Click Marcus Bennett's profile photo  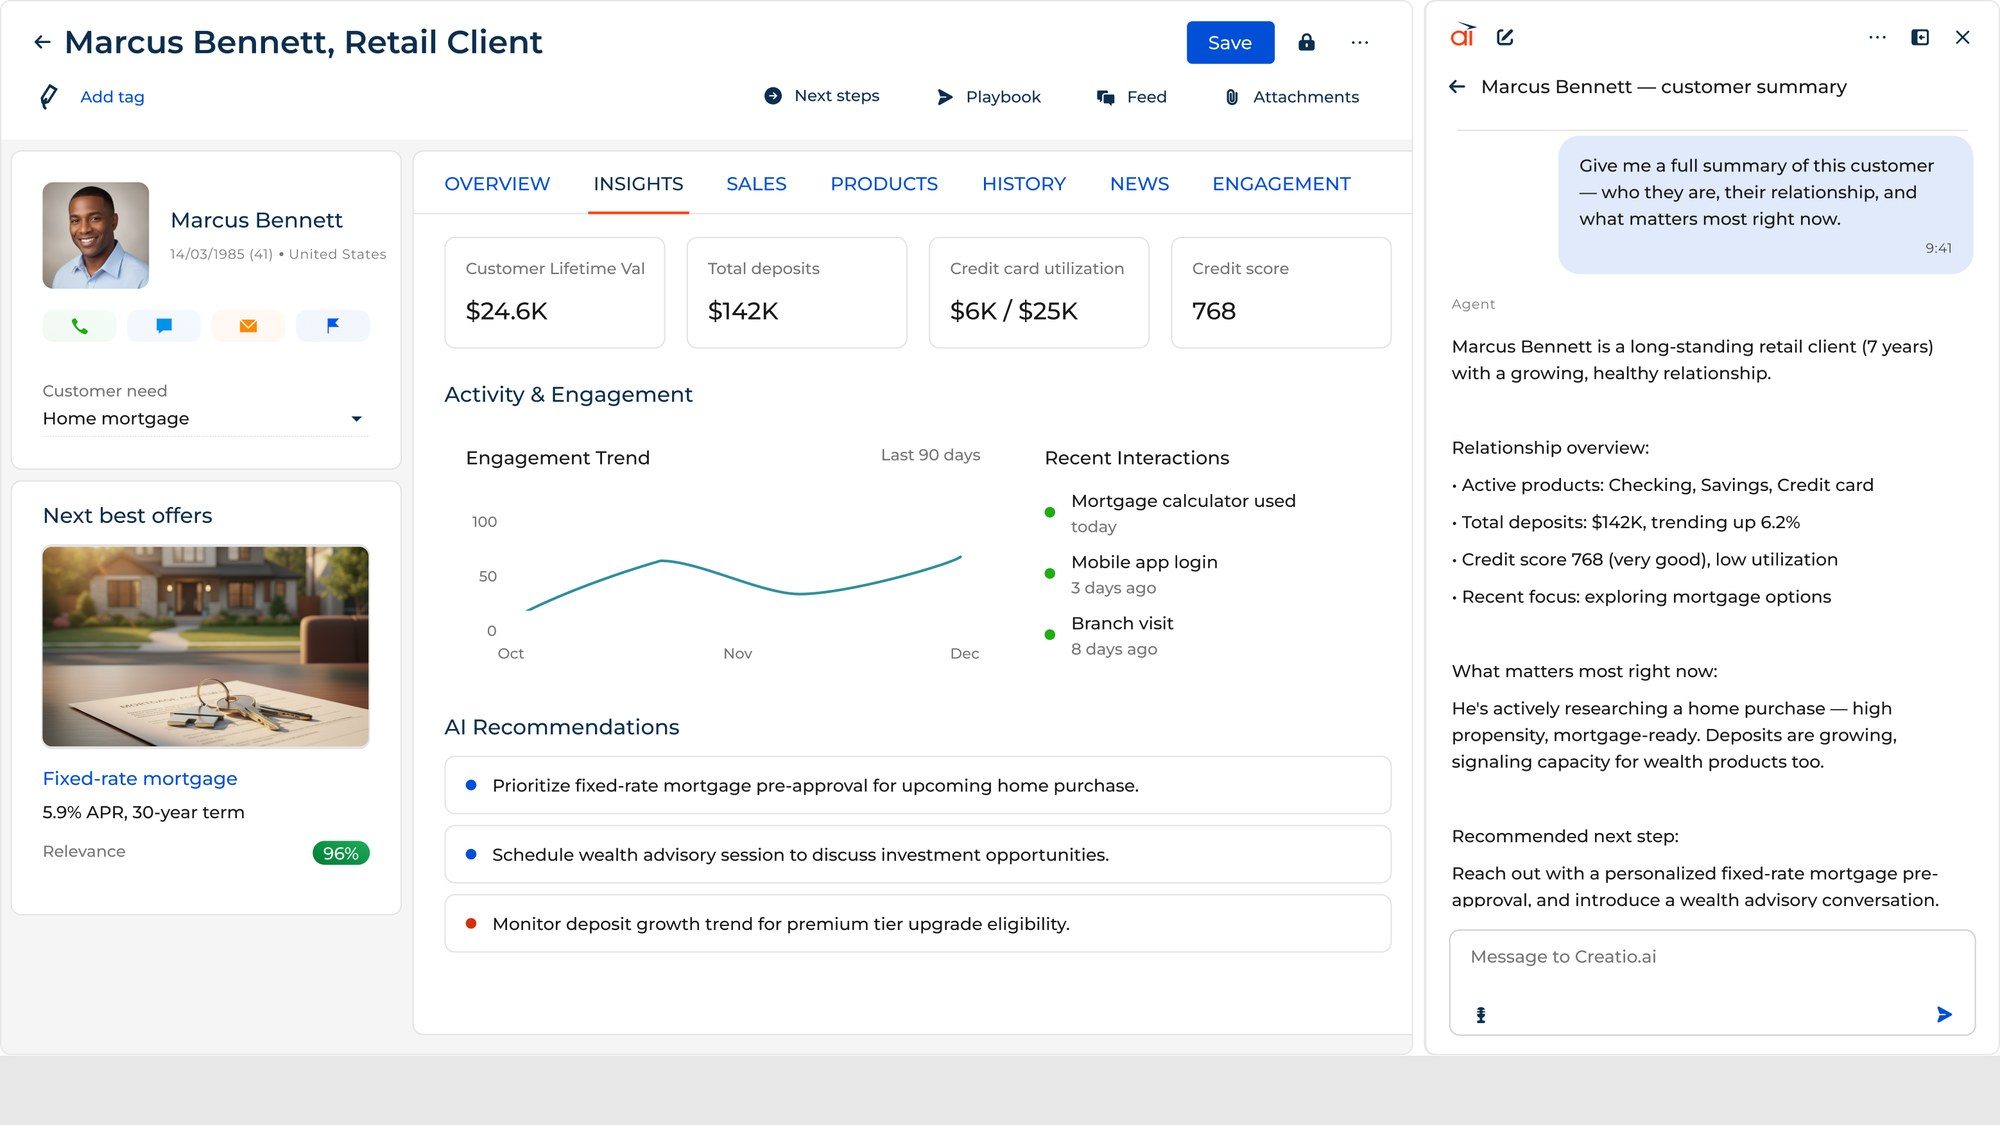click(x=96, y=235)
